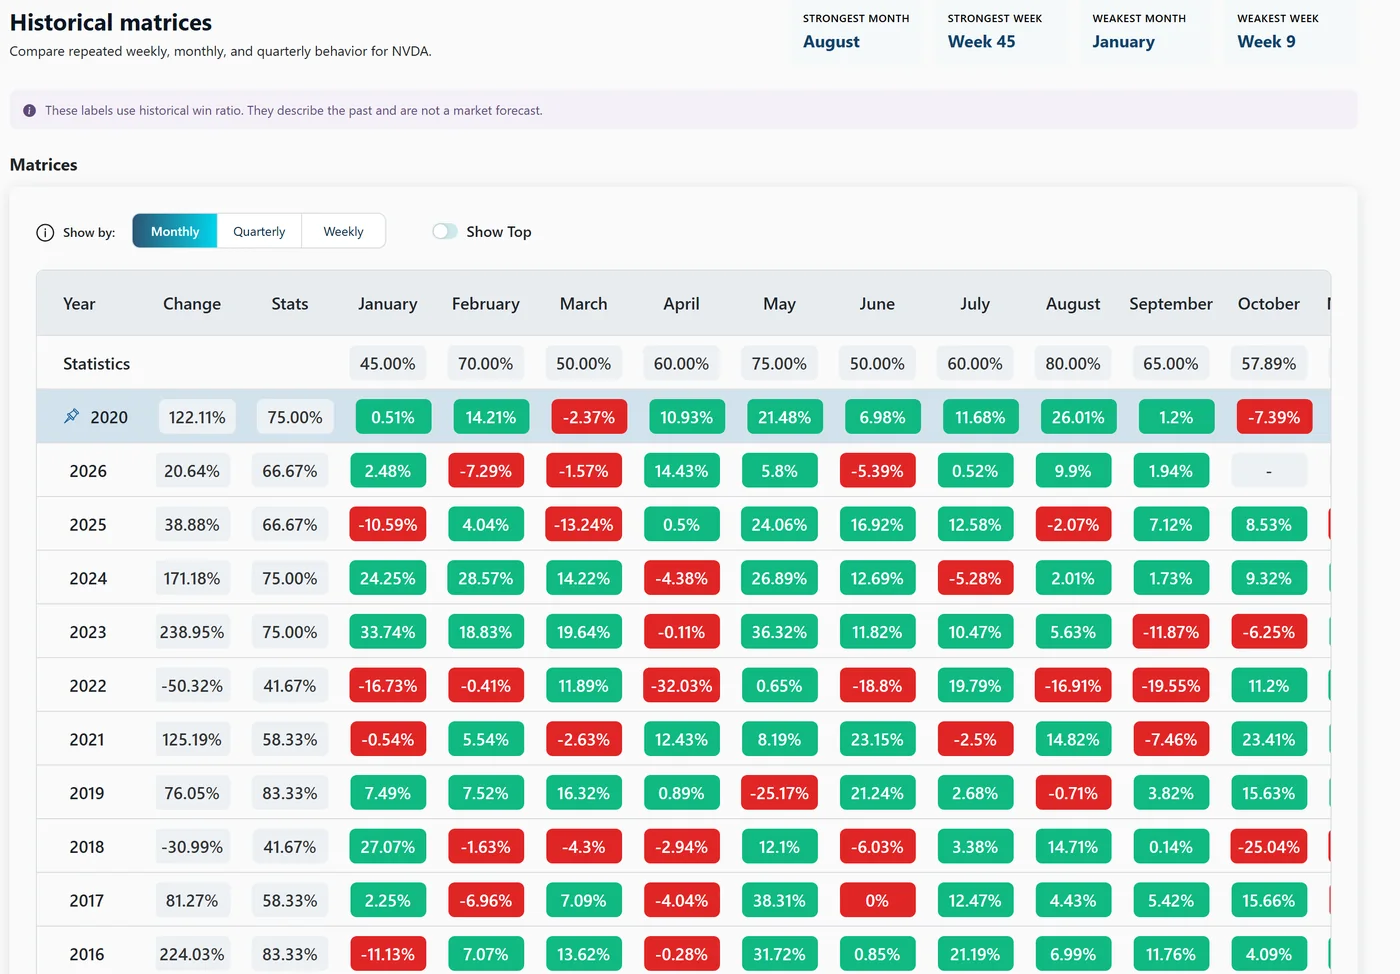1400x974 pixels.
Task: Click the info icon beside Show by
Action: click(x=45, y=232)
